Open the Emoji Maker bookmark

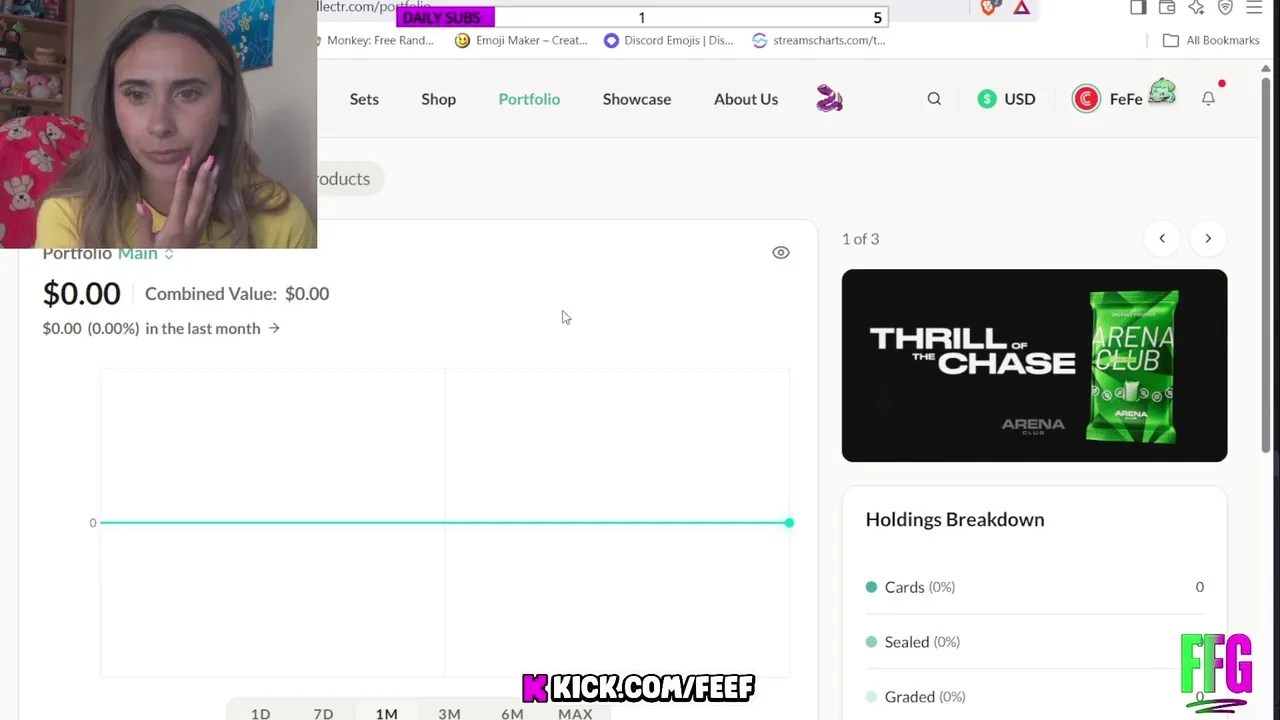(521, 40)
